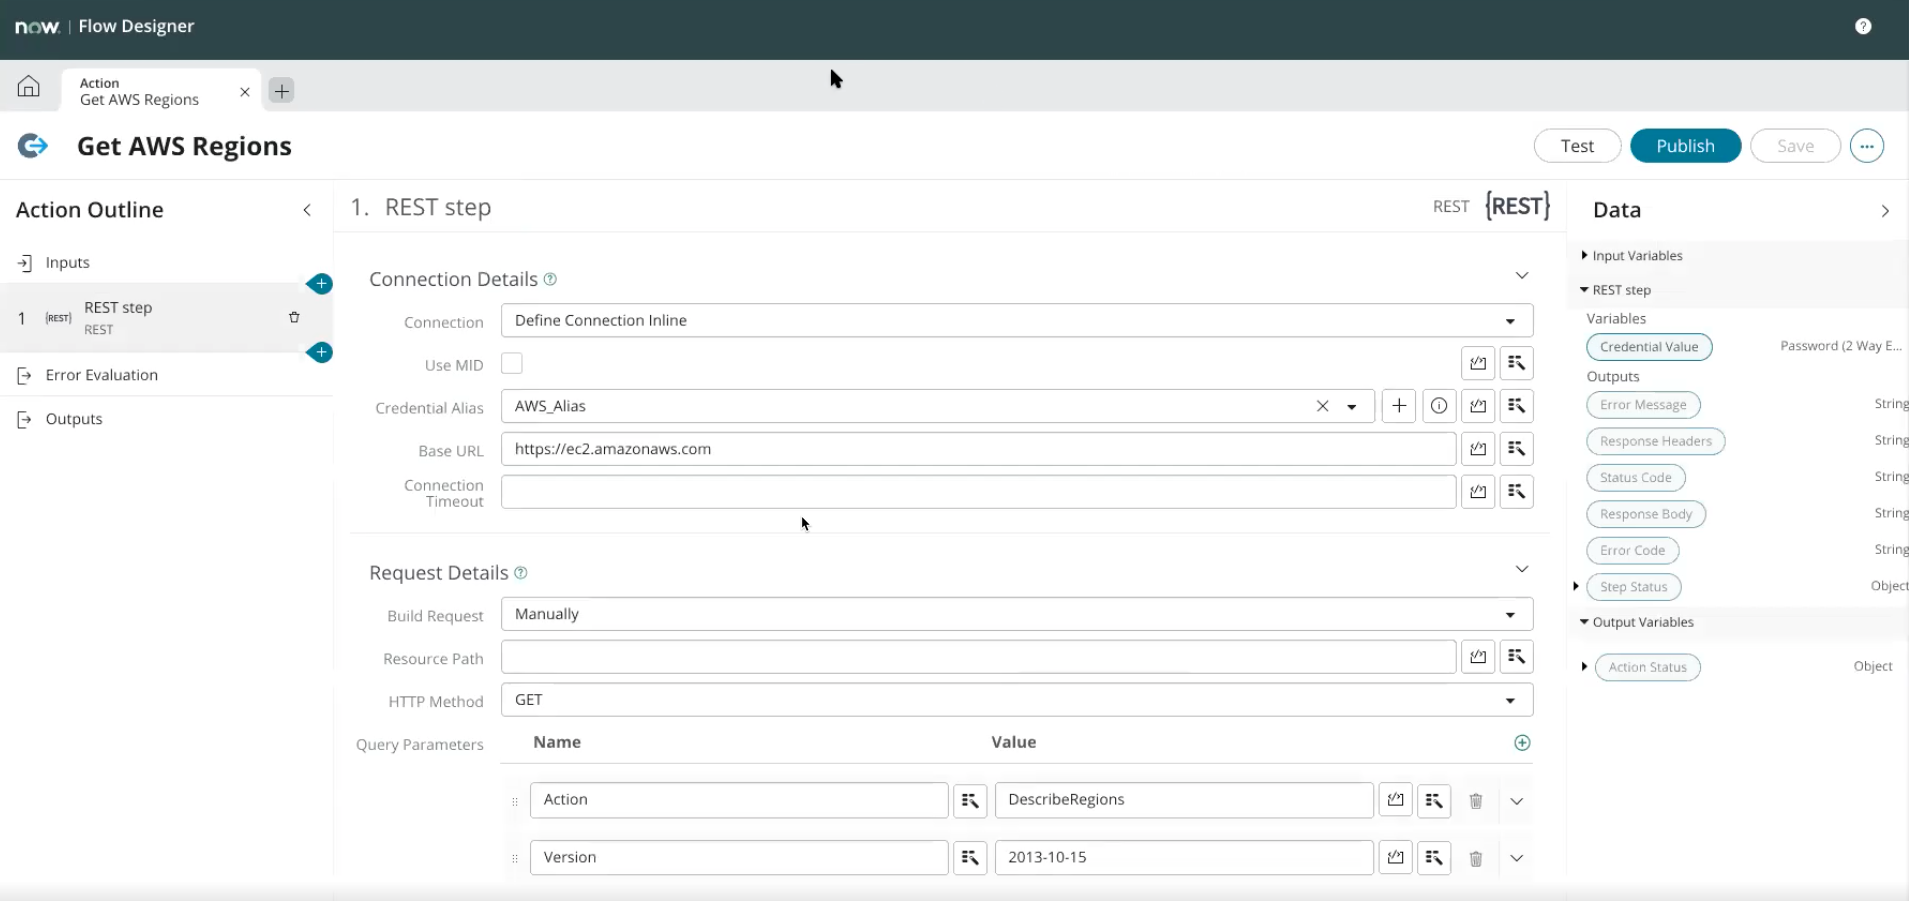Clear the AWS_Alias credential alias value
Viewport: 1909px width, 901px height.
[1322, 406]
